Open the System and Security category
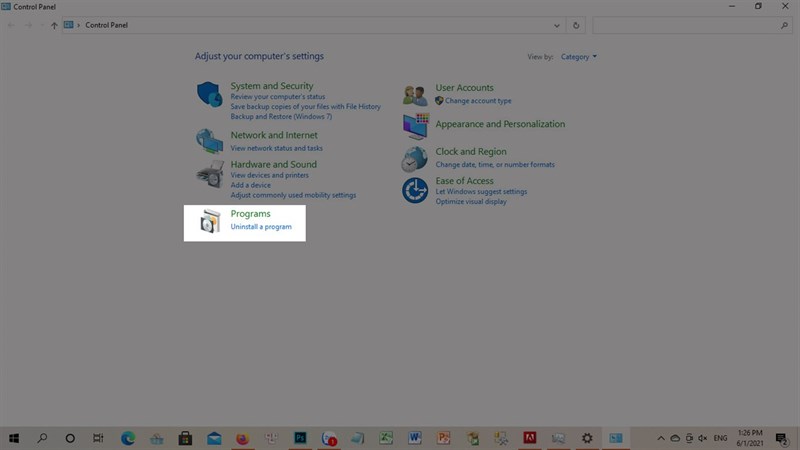Screen dimensions: 800x450 [271, 86]
